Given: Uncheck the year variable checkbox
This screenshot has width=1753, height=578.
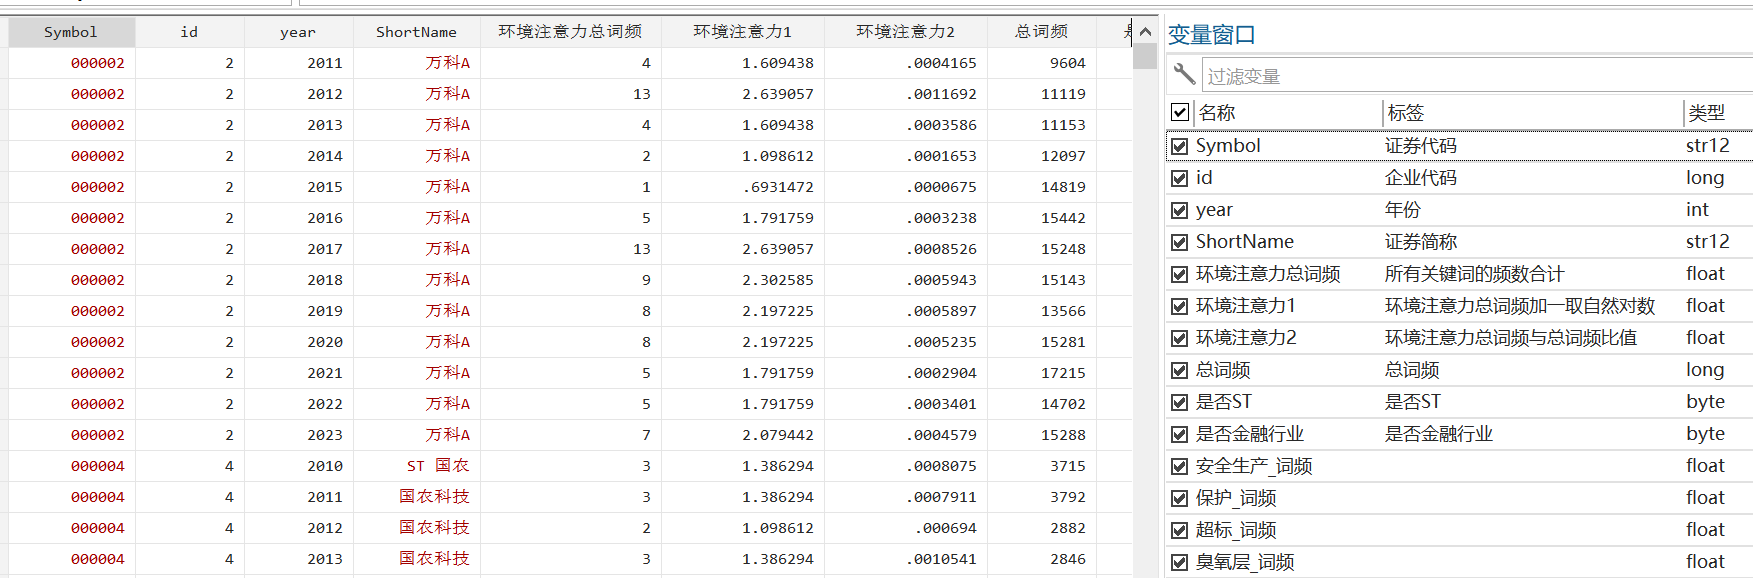Looking at the screenshot, I should click(1180, 210).
